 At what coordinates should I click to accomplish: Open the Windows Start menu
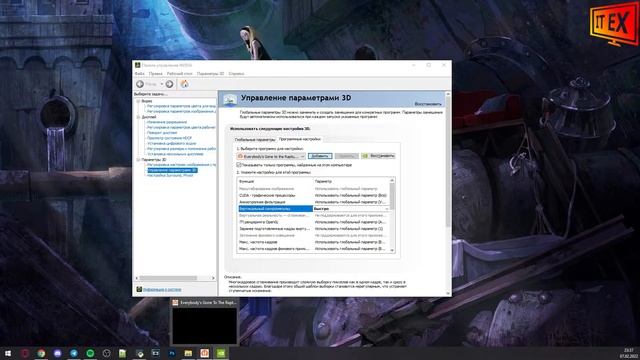(8, 353)
